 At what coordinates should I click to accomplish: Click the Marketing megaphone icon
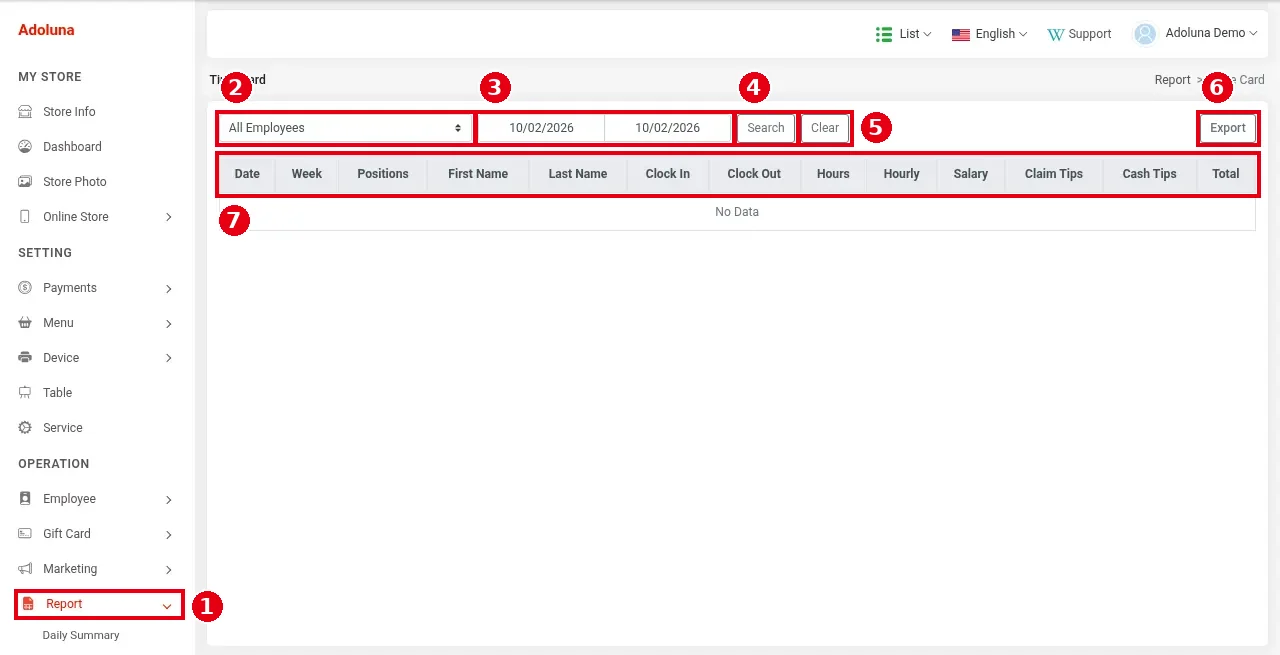tap(25, 569)
